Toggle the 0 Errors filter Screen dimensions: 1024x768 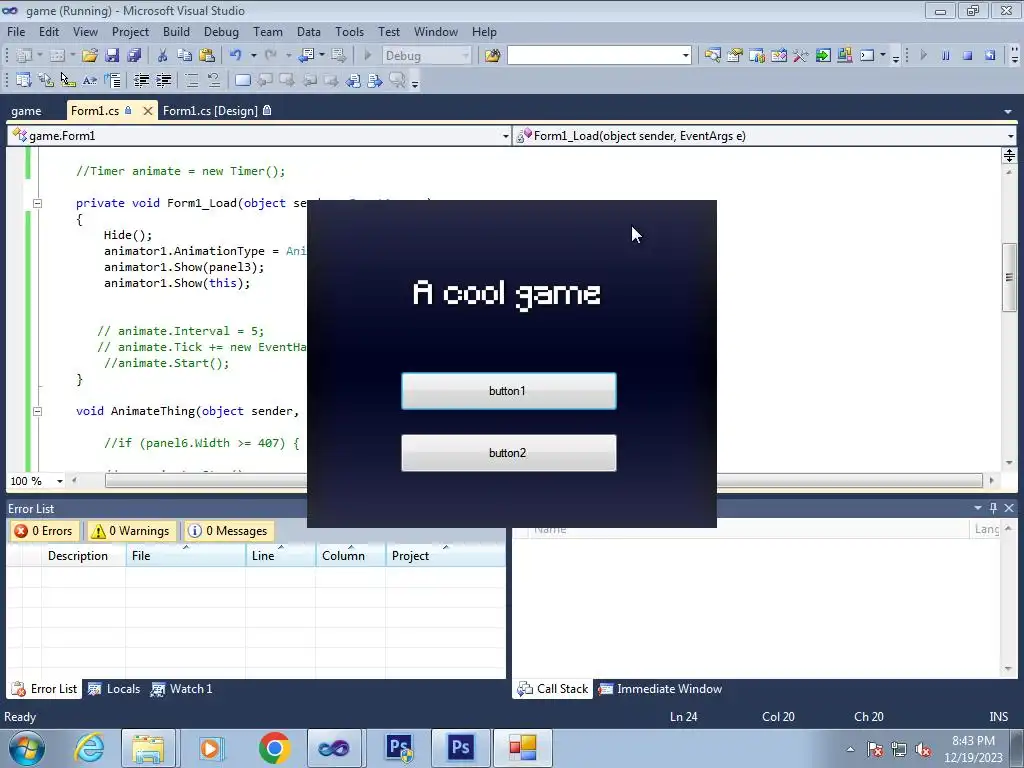coord(44,531)
